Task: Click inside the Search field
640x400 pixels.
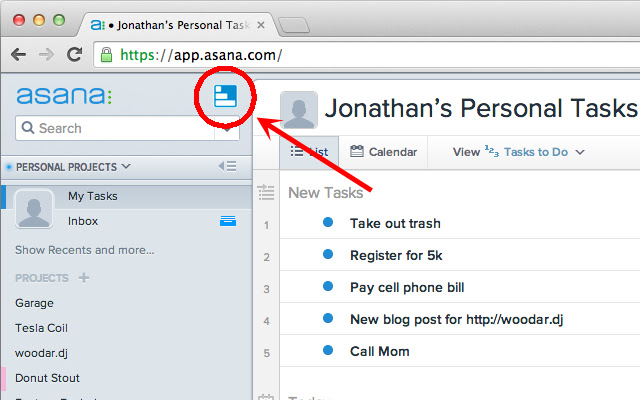Action: (x=115, y=128)
